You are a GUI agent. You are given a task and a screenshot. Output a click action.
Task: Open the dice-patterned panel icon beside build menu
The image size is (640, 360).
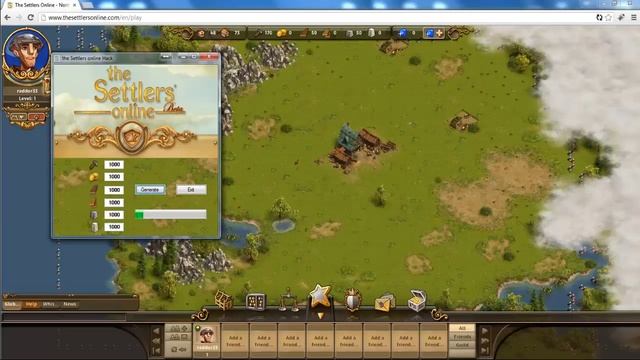256,302
